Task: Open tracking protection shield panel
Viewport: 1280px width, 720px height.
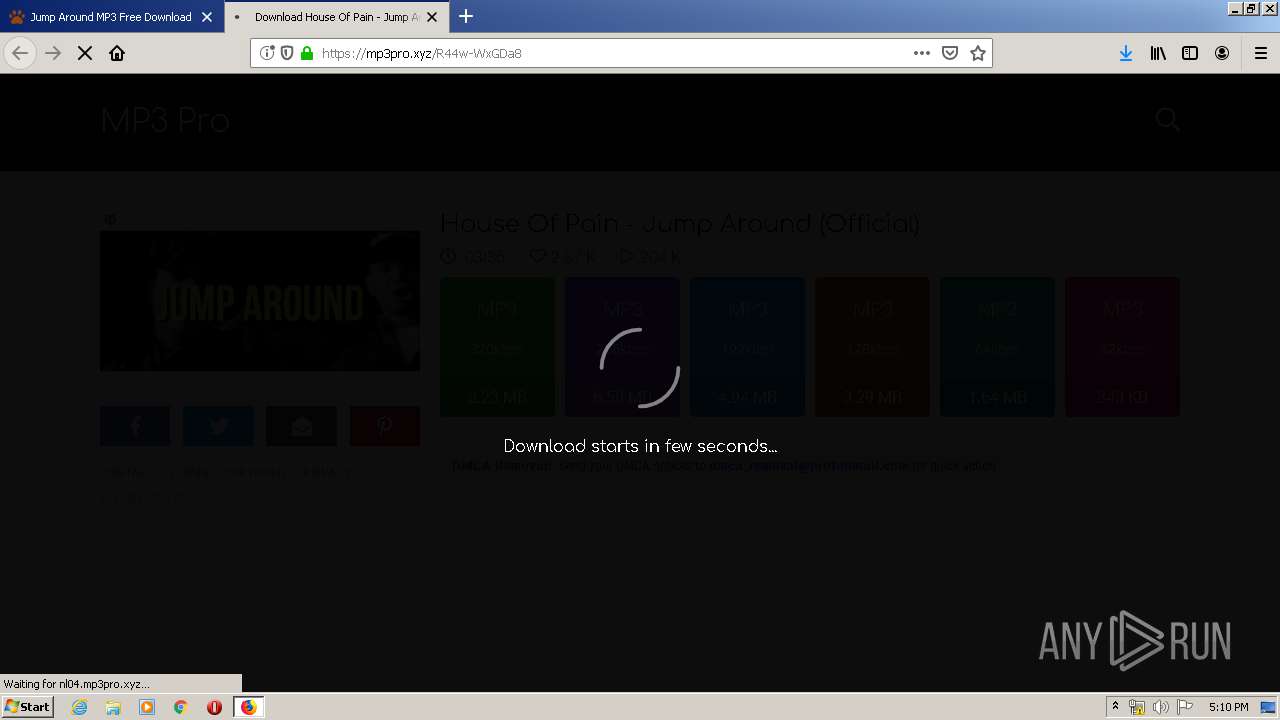Action: 287,53
